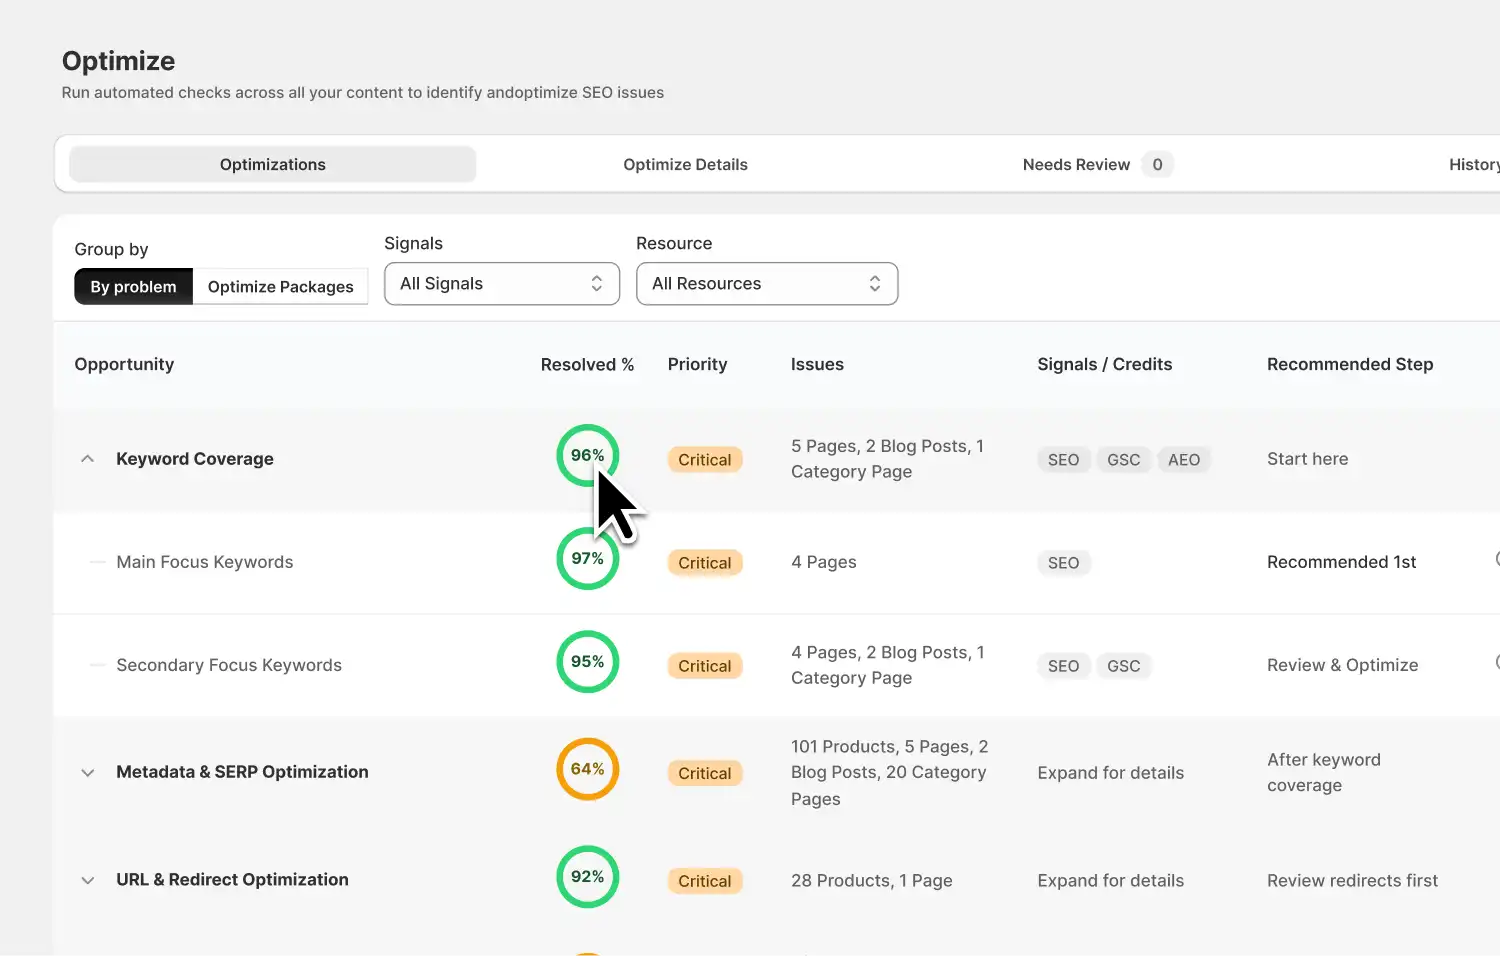Click the AEO tag in Keyword Coverage row
The image size is (1500, 956).
[1184, 460]
